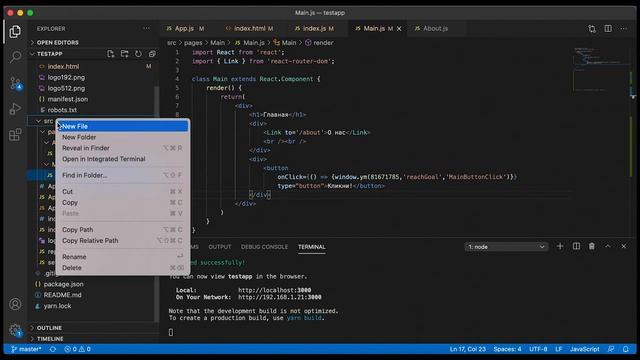The height and width of the screenshot is (360, 640).
Task: Change the JavaScript language mode
Action: tap(584, 349)
